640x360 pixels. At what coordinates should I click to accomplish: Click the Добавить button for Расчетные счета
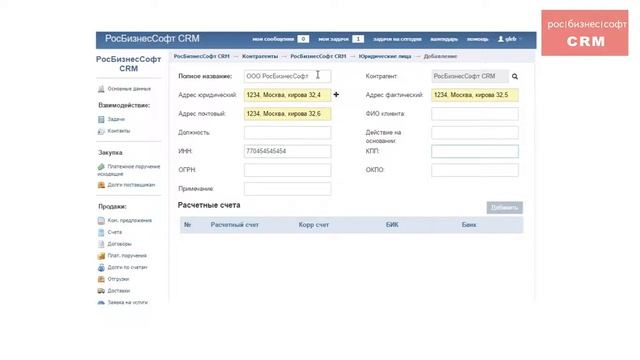504,207
